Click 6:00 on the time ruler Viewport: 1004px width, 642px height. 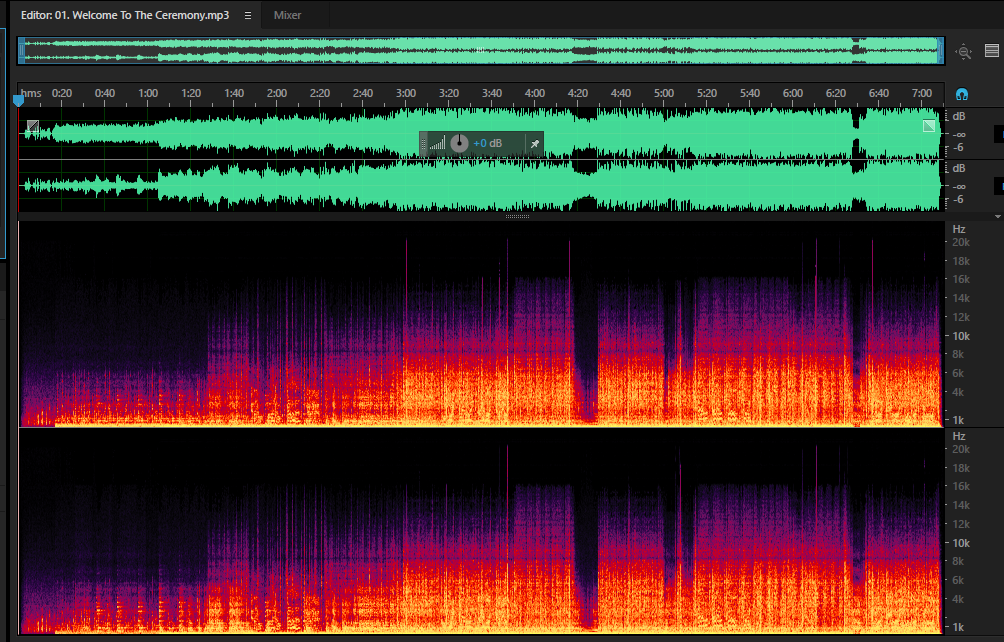tap(793, 93)
